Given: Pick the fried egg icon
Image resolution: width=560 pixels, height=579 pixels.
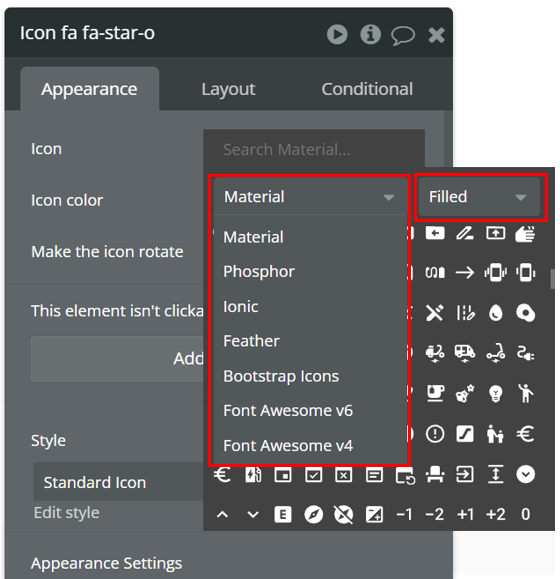Looking at the screenshot, I should click(525, 313).
